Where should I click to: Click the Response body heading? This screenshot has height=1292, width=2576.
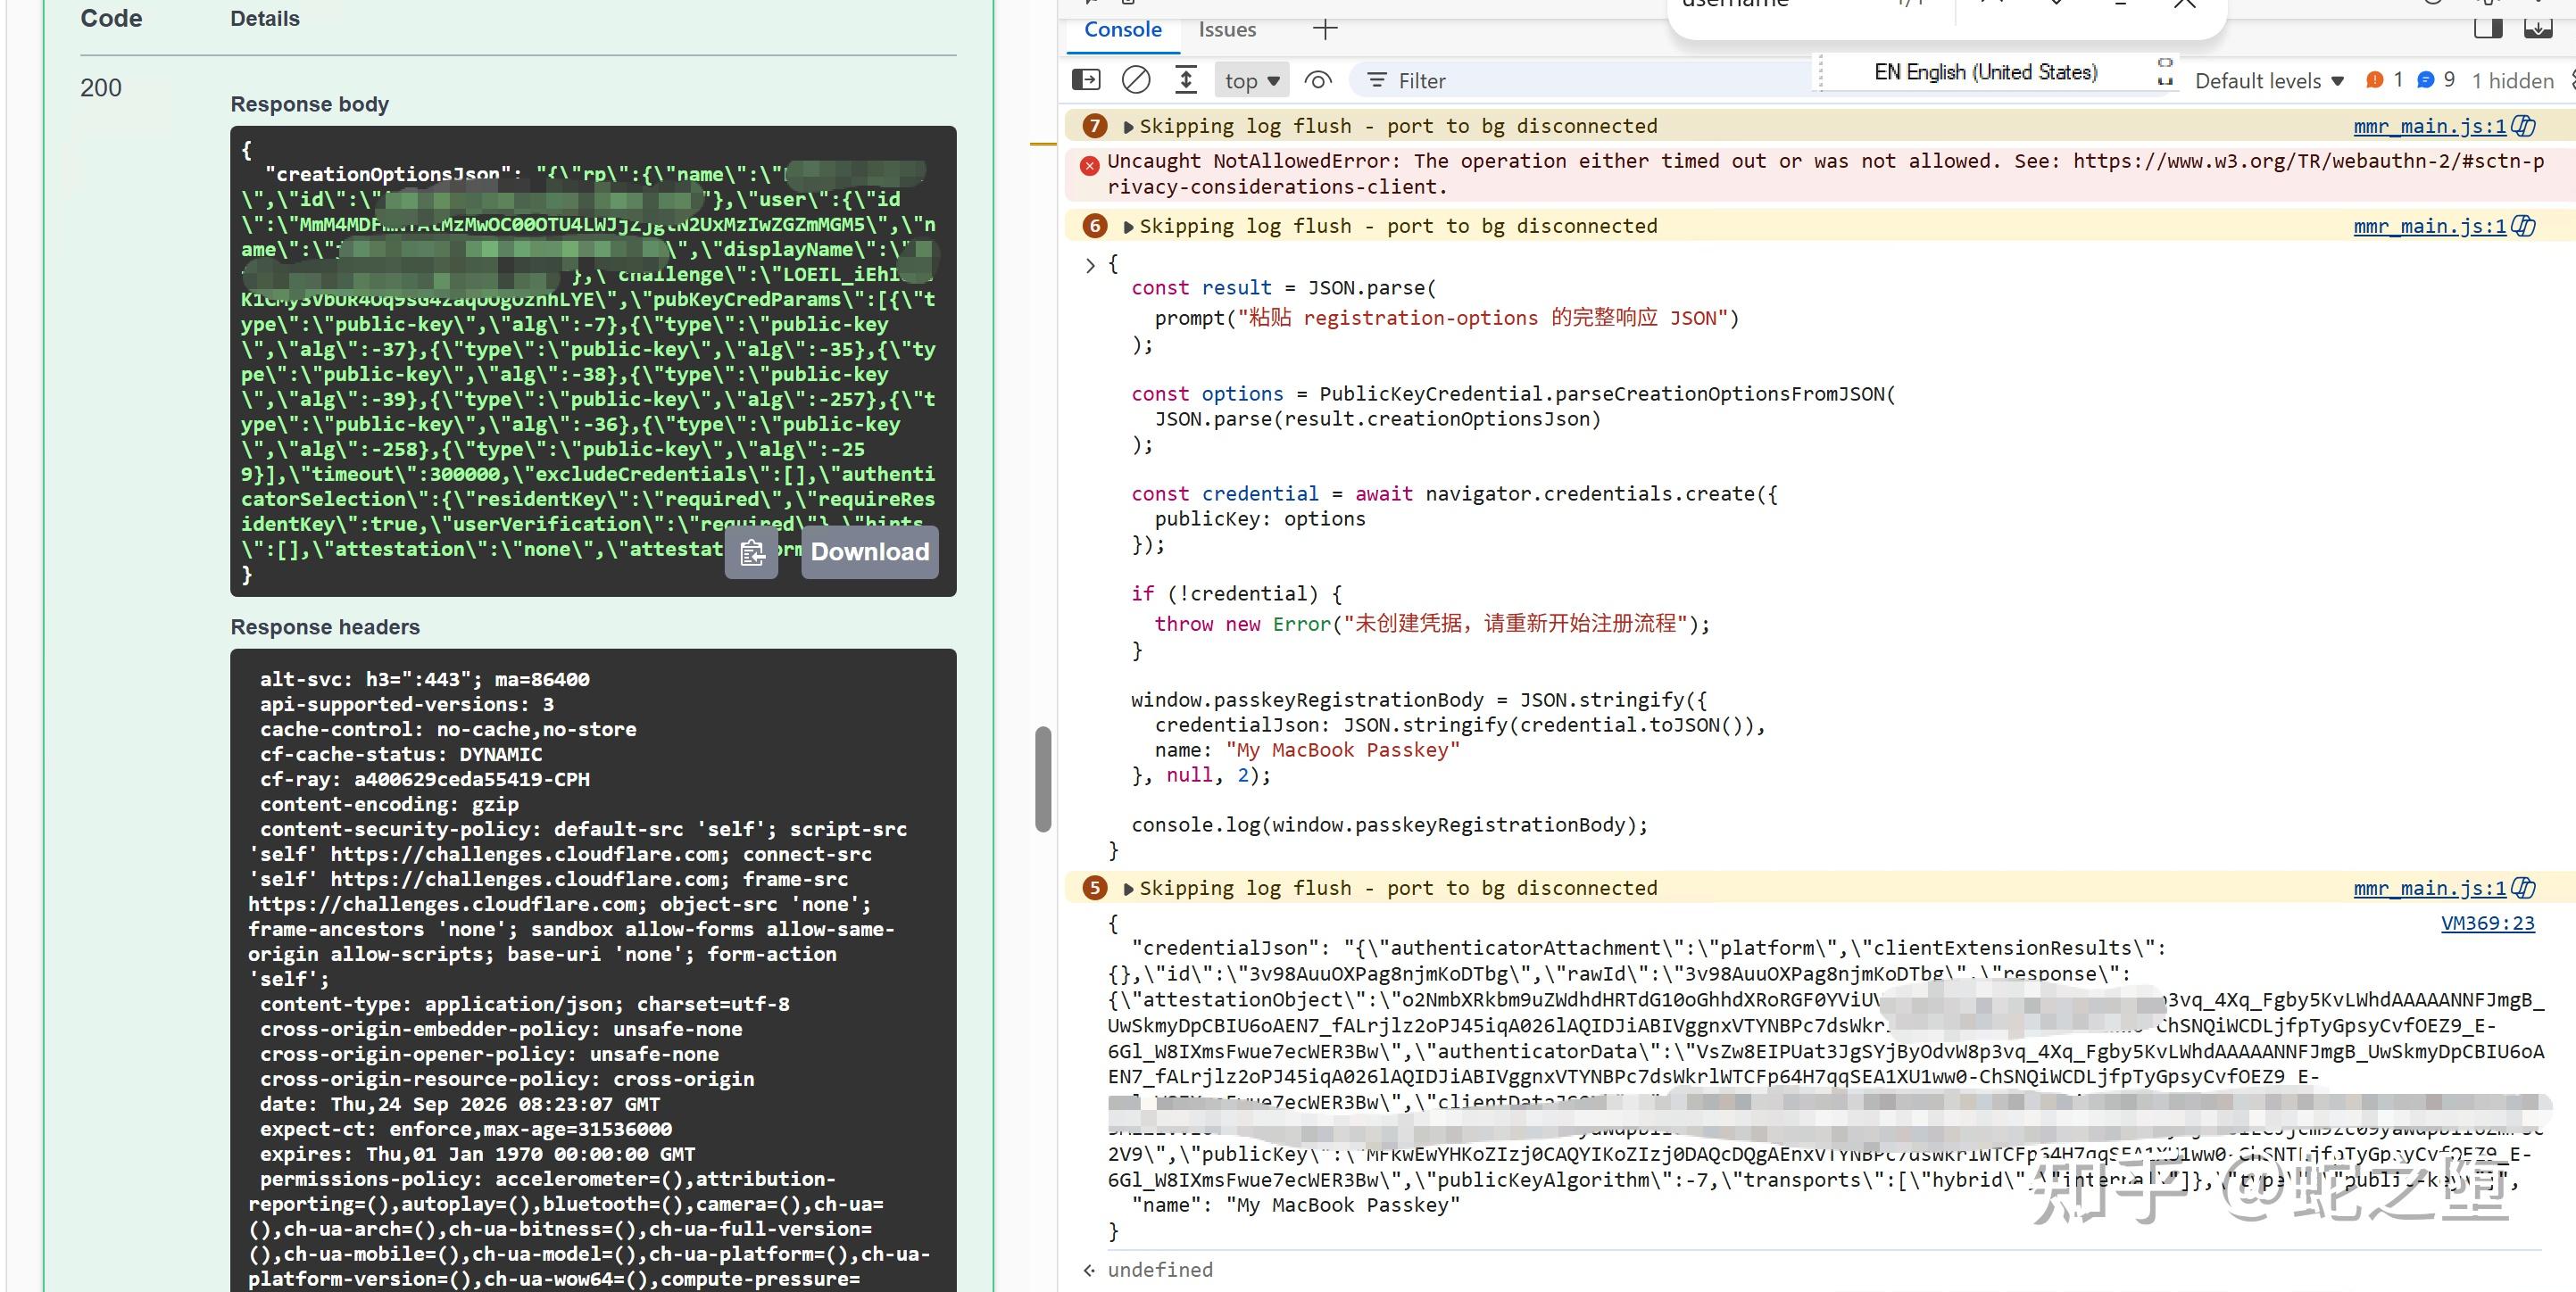pyautogui.click(x=309, y=104)
